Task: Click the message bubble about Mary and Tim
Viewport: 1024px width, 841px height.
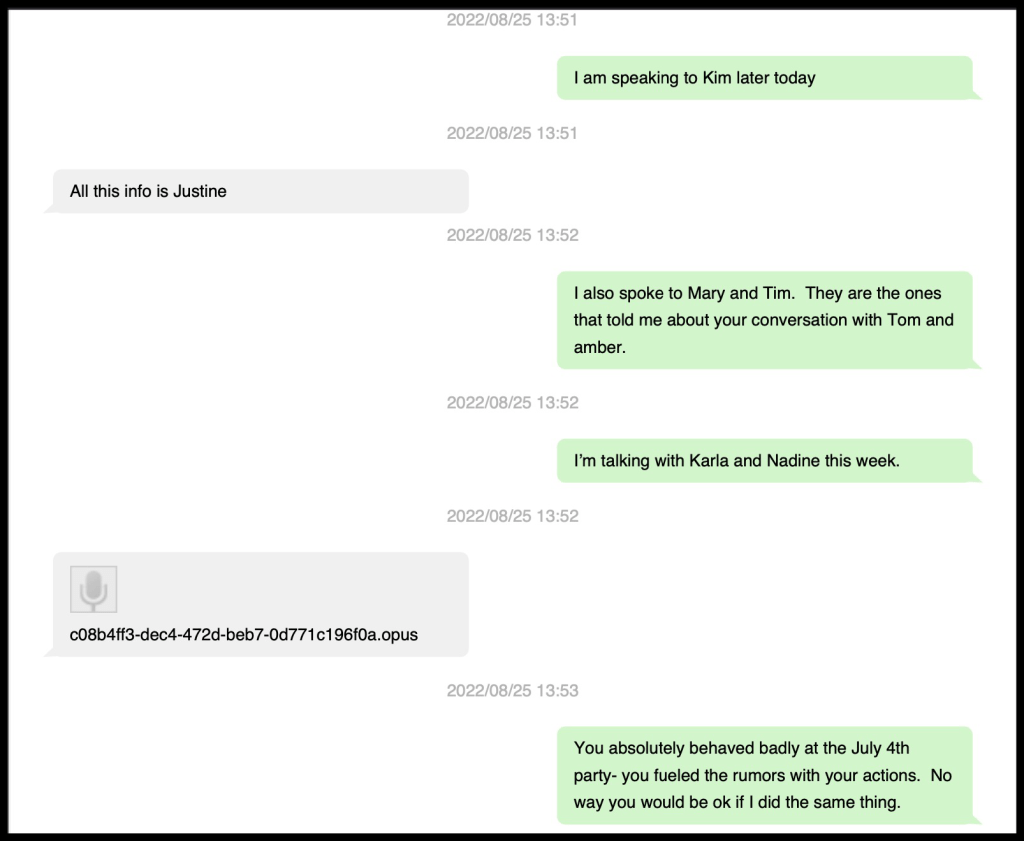Action: (x=764, y=320)
